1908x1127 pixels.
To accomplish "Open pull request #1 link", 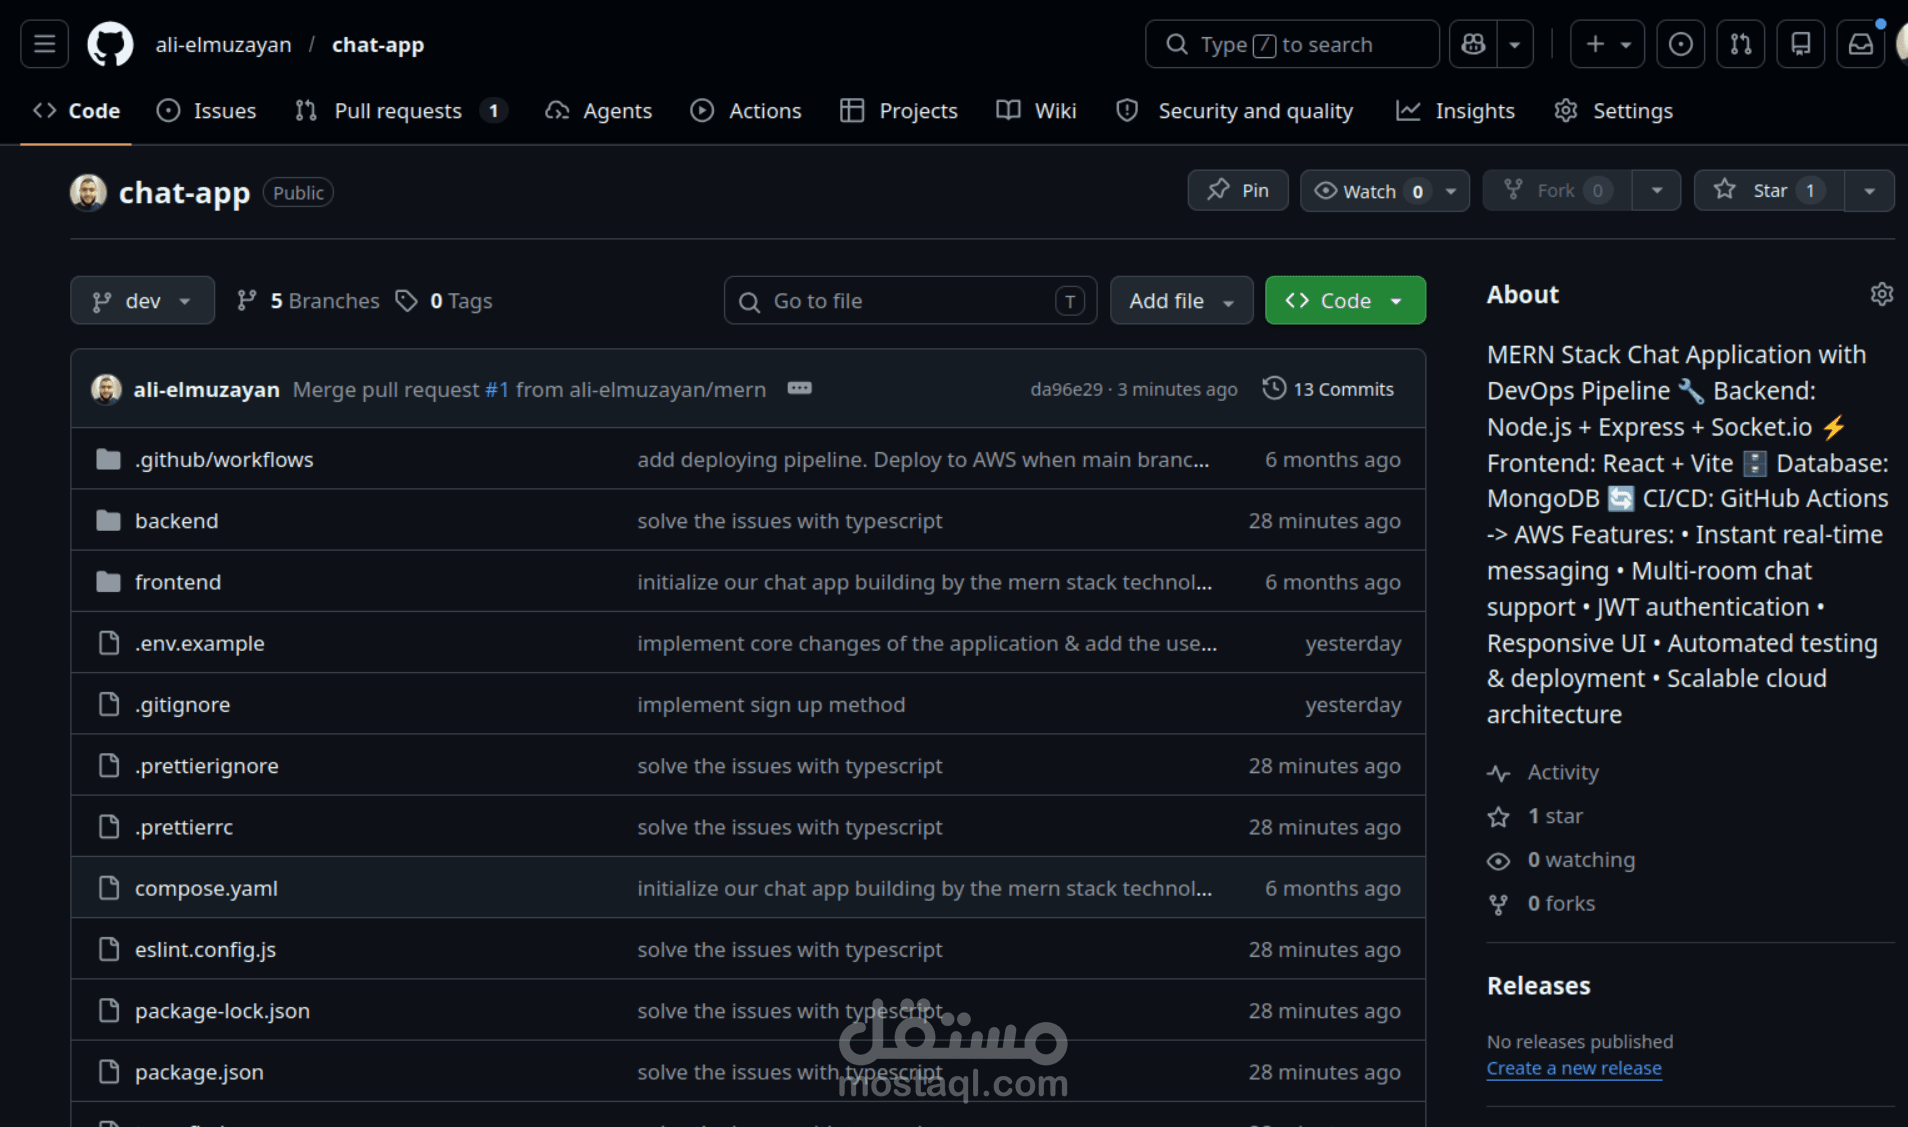I will click(497, 390).
